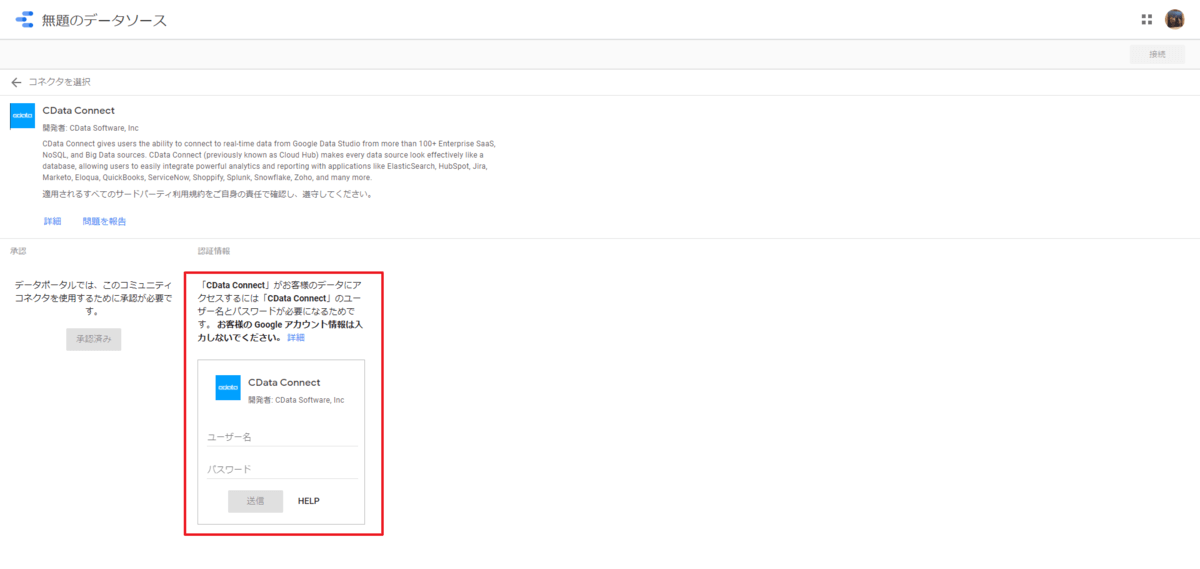Click the 承認済み button
This screenshot has height=569, width=1200.
tap(94, 339)
